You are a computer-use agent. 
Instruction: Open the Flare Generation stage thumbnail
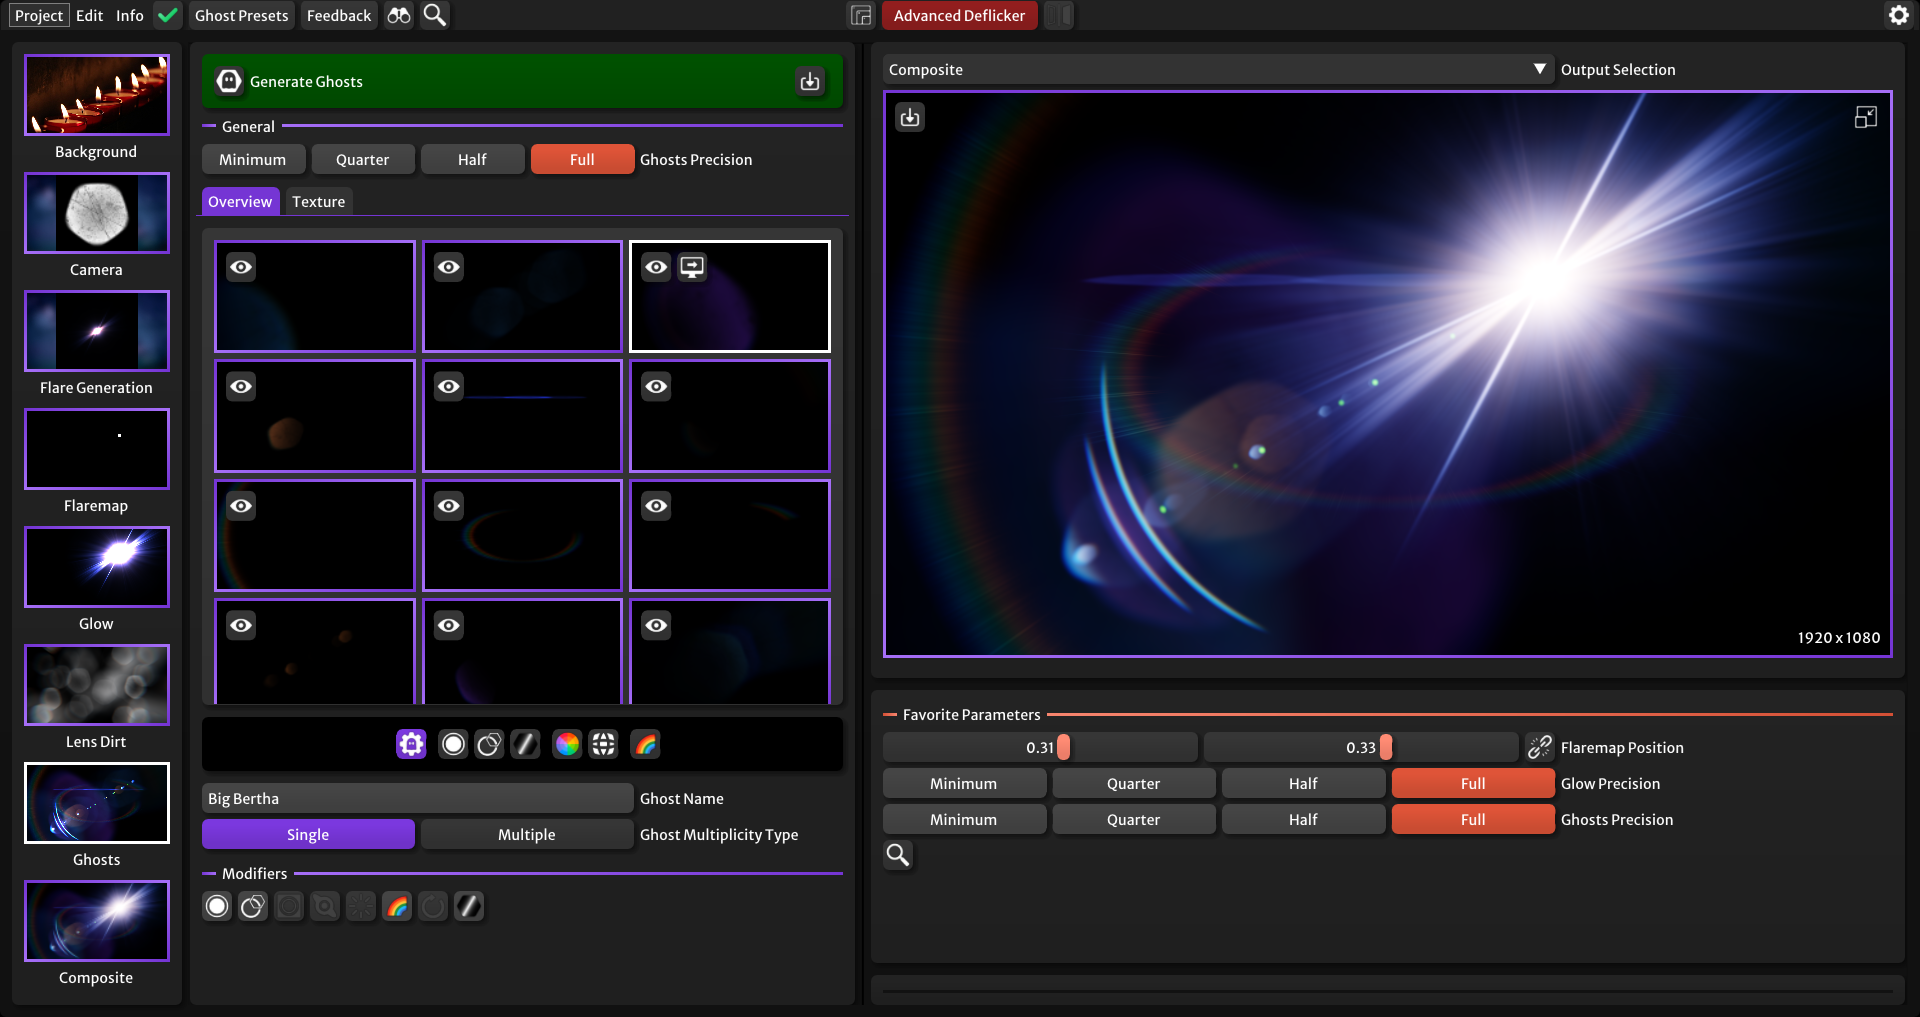(97, 331)
